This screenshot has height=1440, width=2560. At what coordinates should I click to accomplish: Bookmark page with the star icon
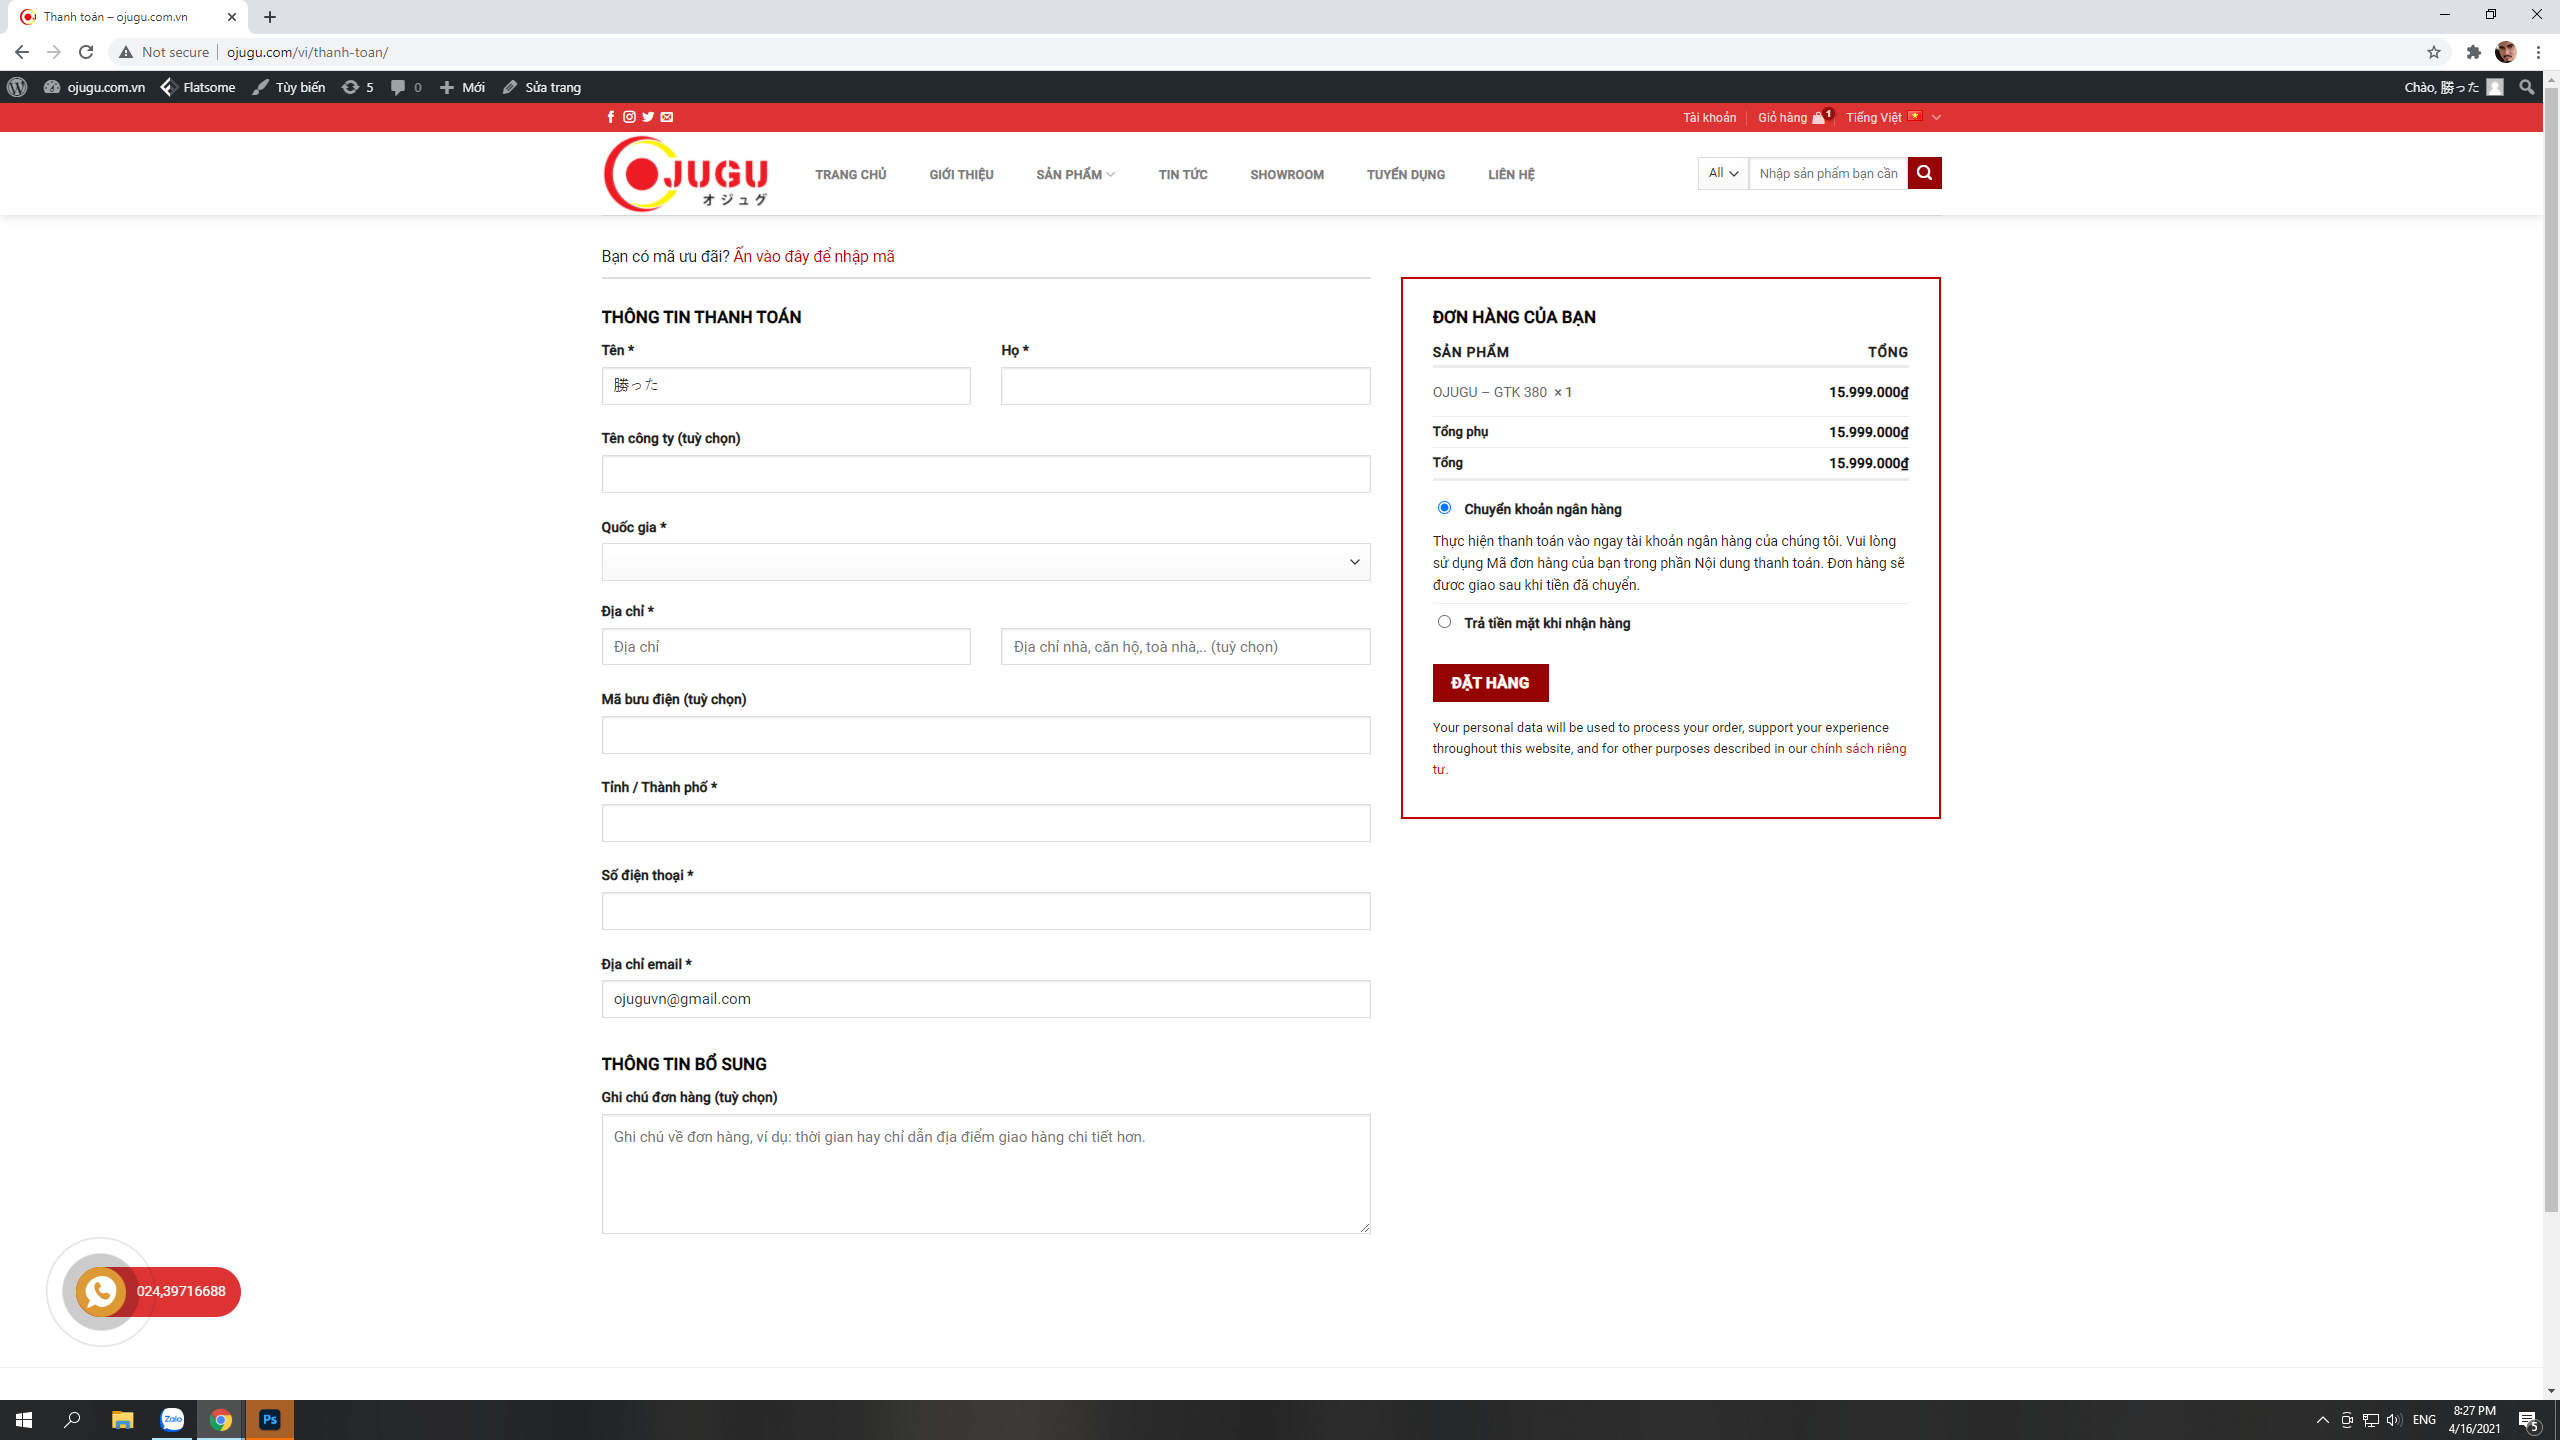pyautogui.click(x=2434, y=52)
